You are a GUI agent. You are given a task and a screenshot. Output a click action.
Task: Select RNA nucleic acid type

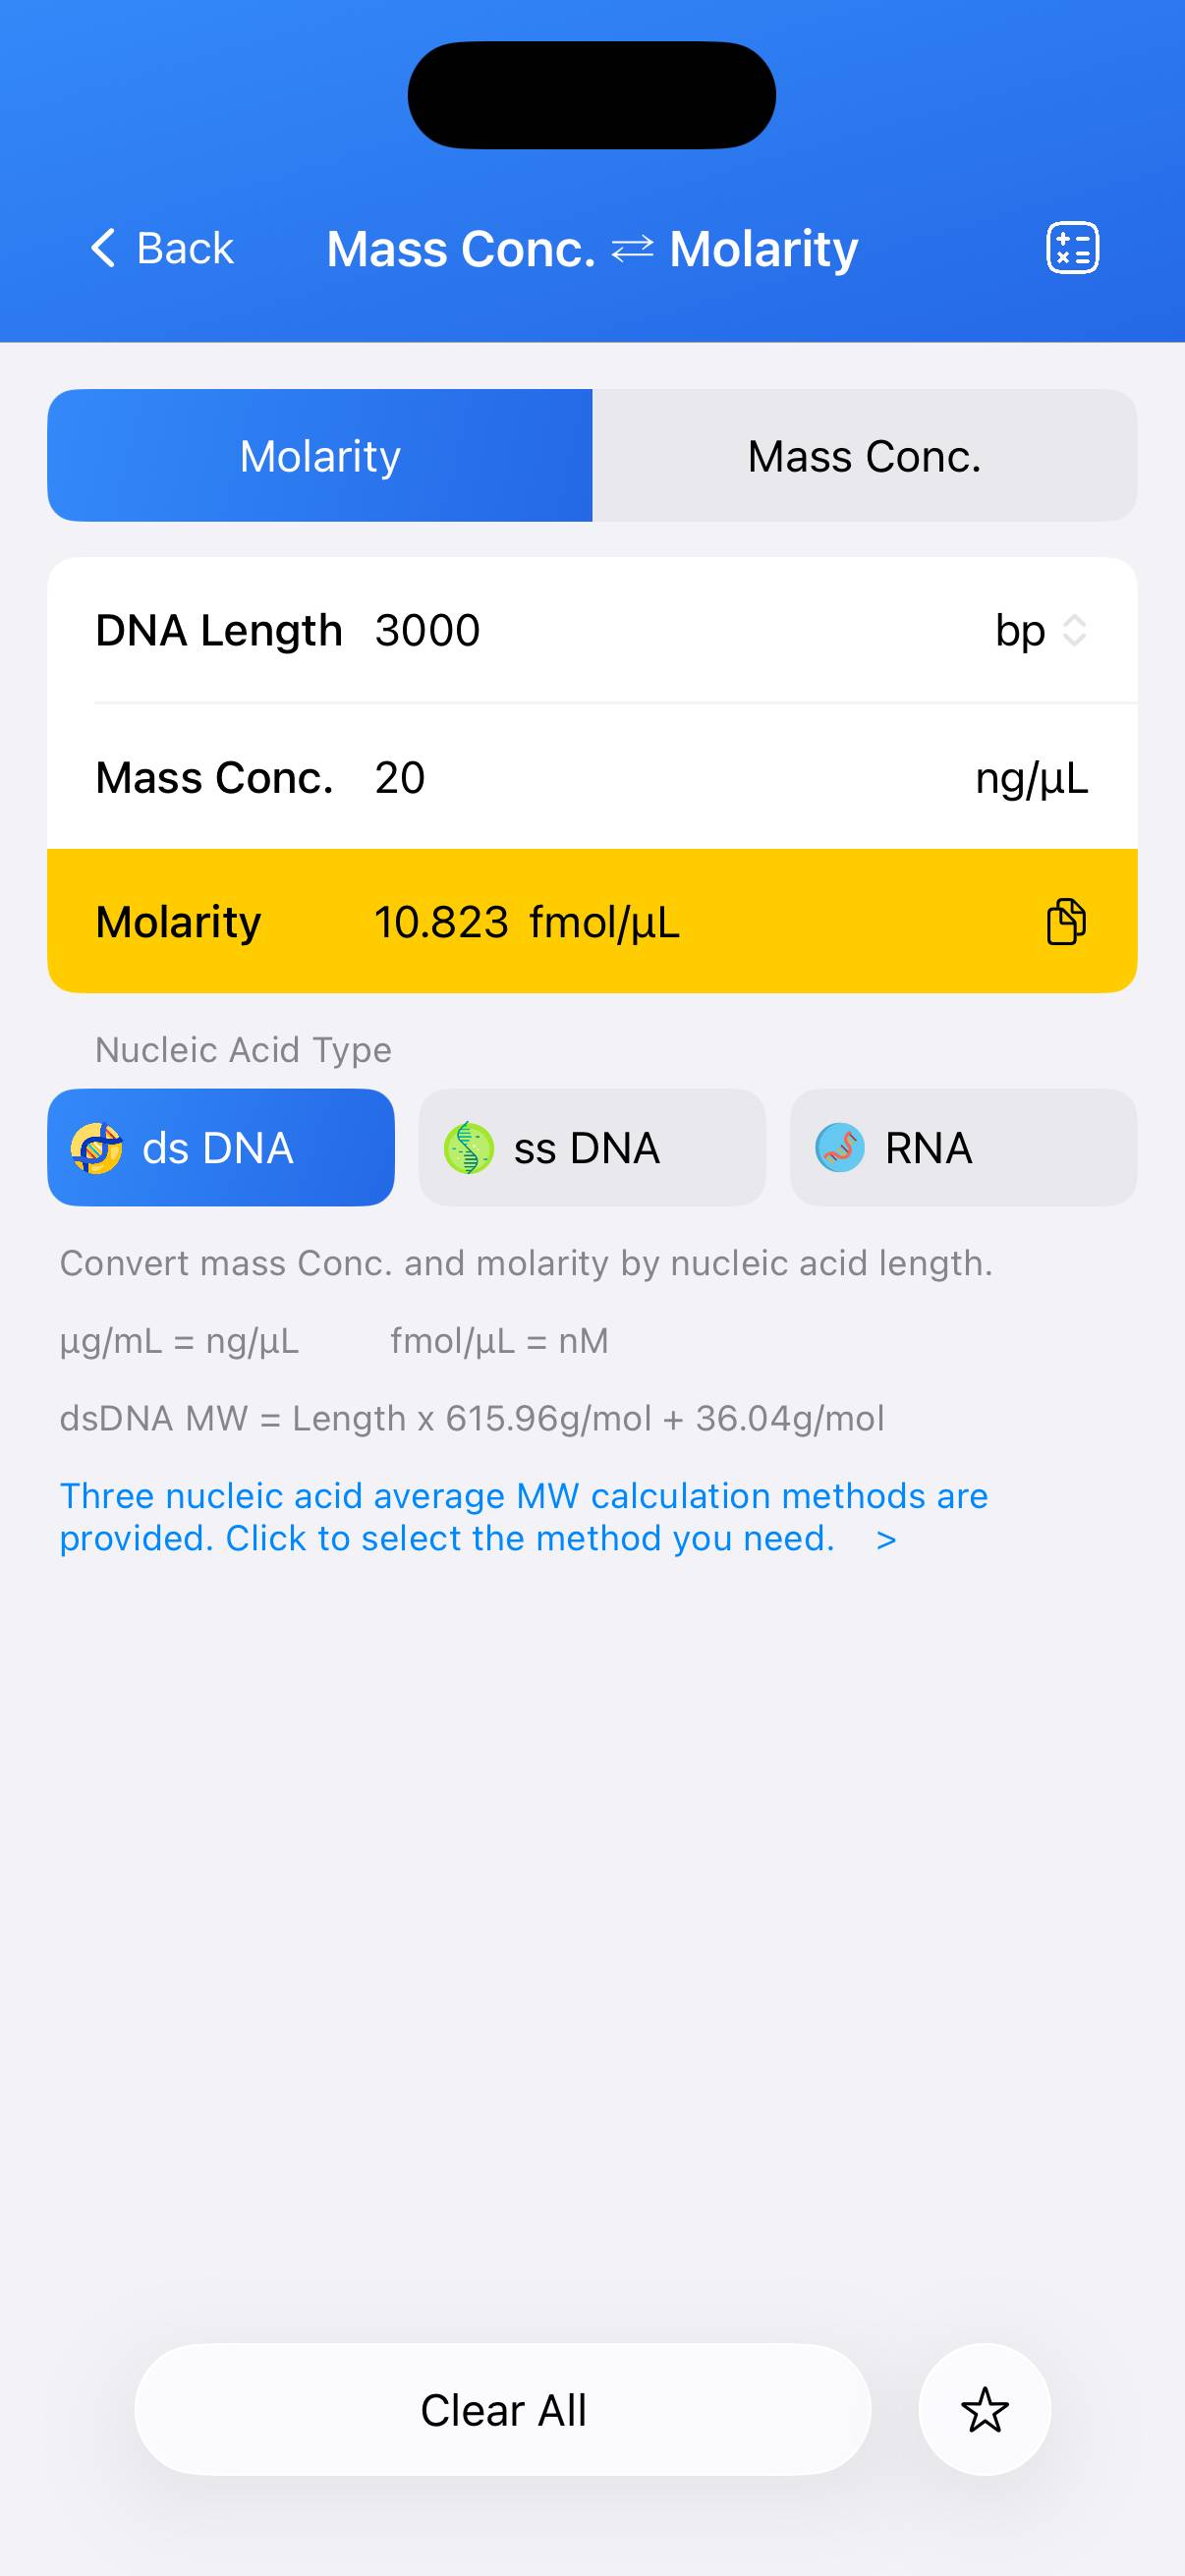963,1148
